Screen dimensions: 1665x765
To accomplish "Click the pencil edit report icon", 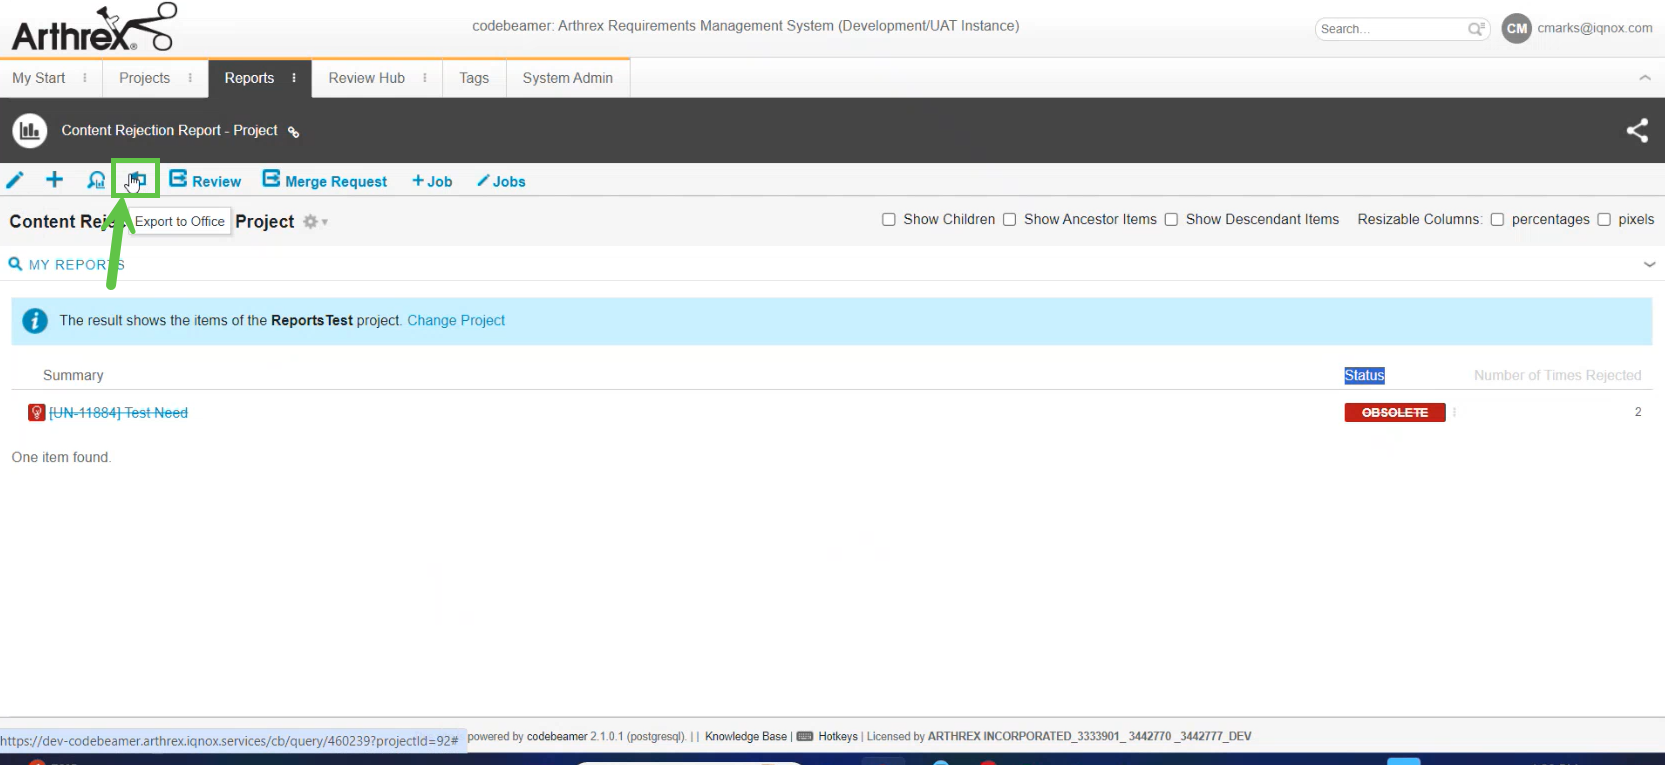I will [15, 180].
